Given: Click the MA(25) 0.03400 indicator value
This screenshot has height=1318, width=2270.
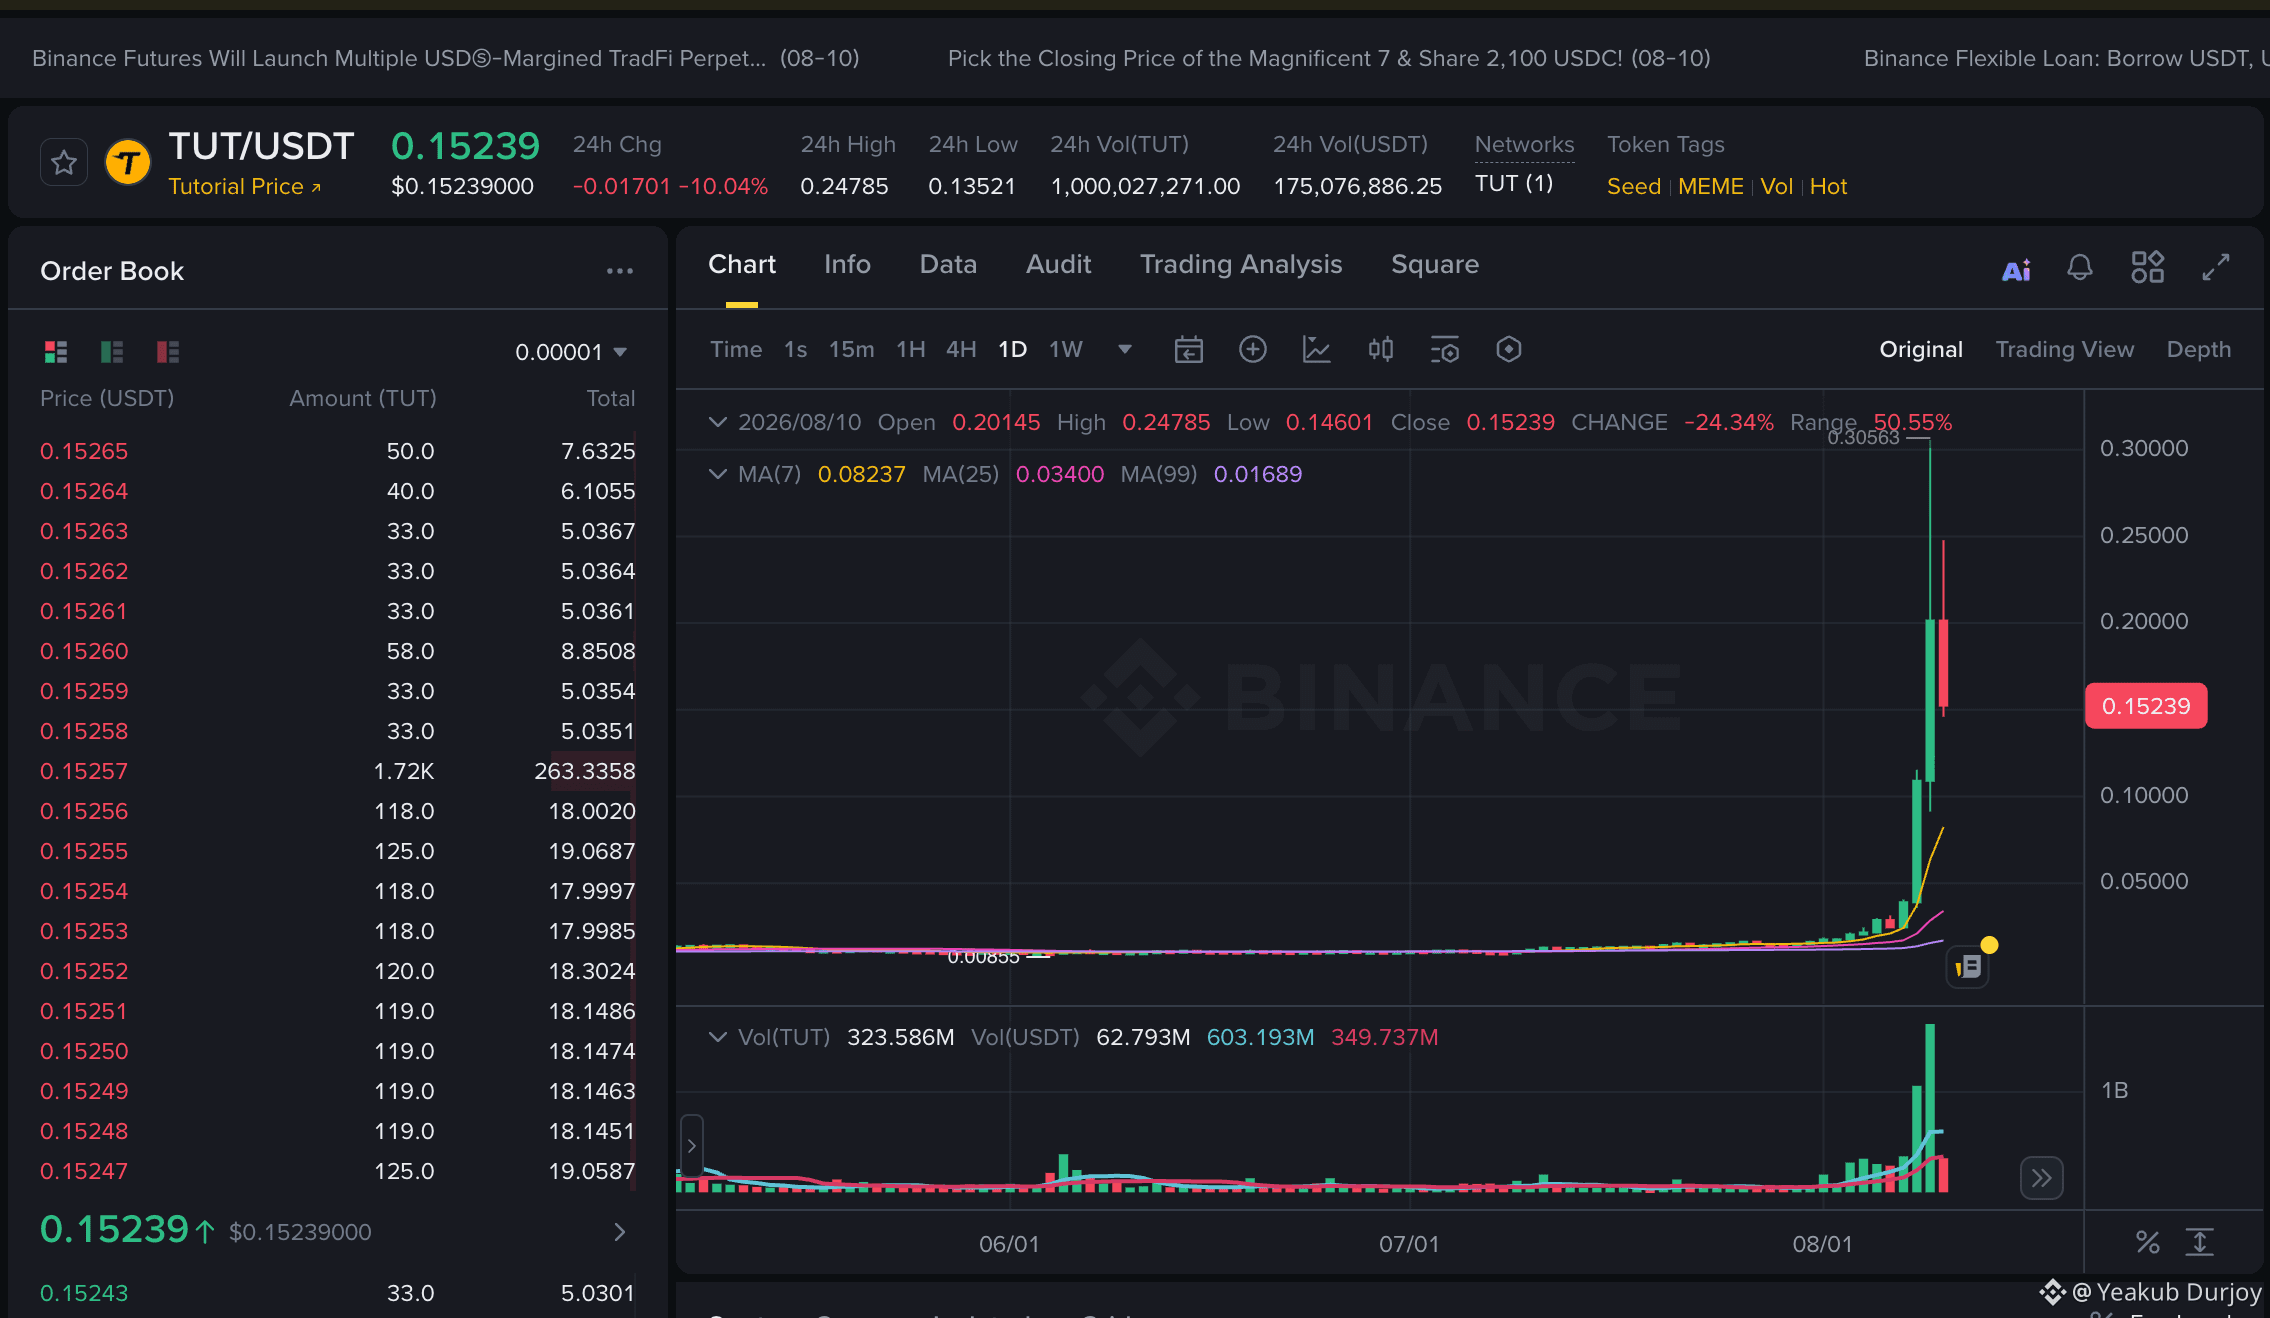Looking at the screenshot, I should pyautogui.click(x=1060, y=474).
